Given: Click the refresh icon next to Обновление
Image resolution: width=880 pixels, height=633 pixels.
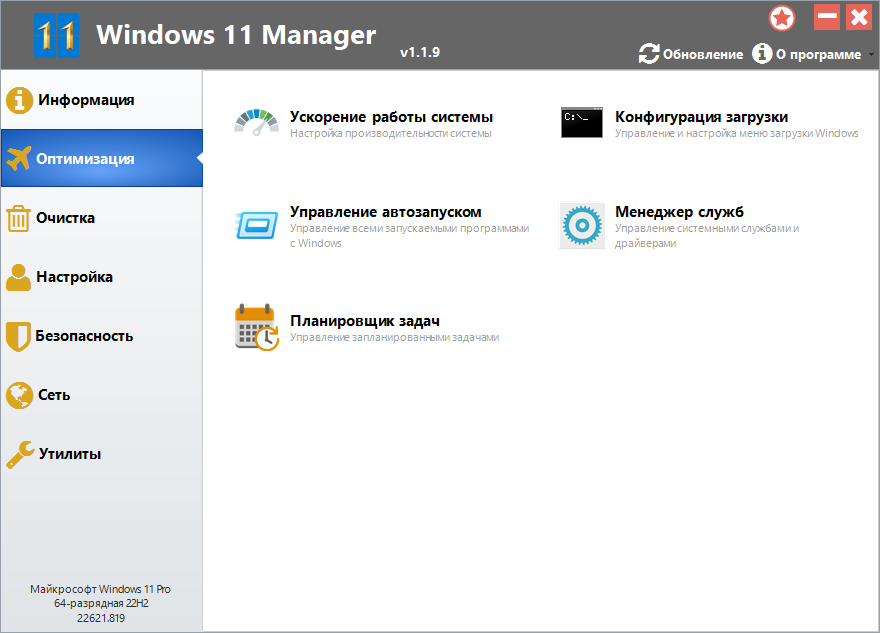Looking at the screenshot, I should click(648, 54).
